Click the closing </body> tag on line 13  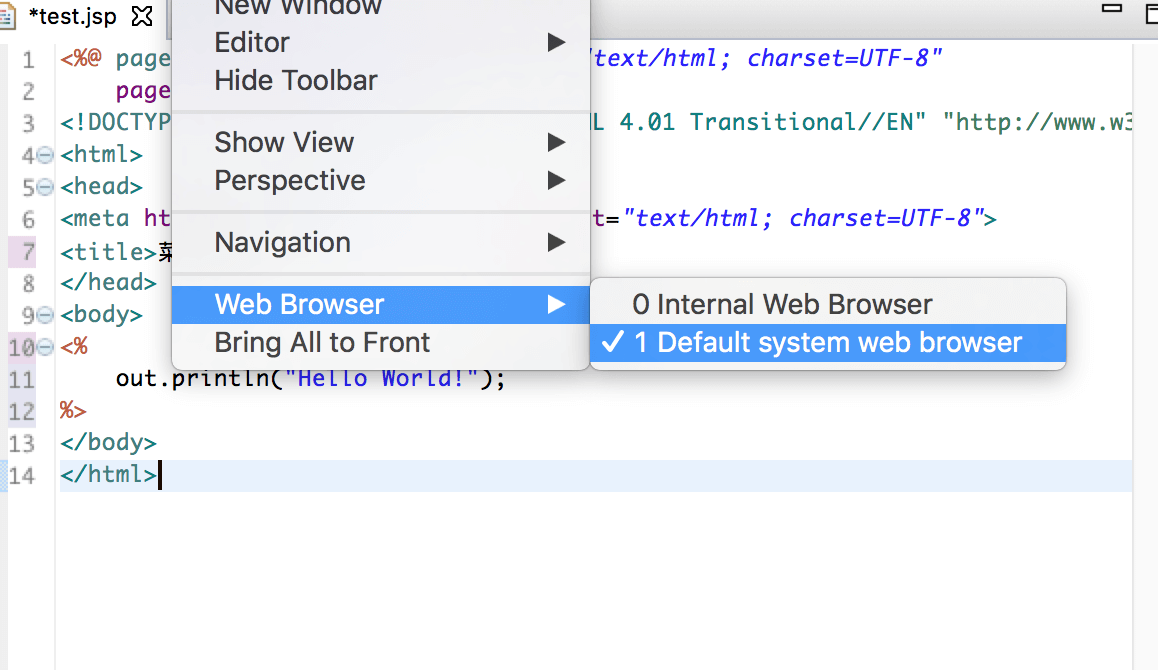point(108,443)
